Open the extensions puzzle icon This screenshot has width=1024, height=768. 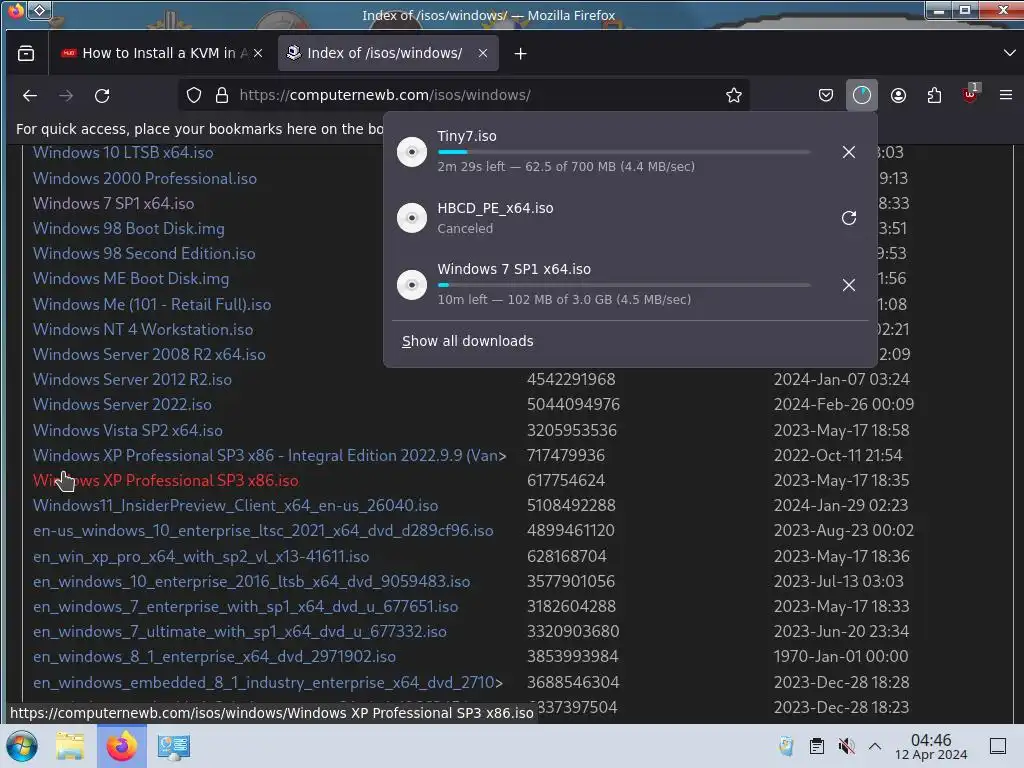pos(934,95)
